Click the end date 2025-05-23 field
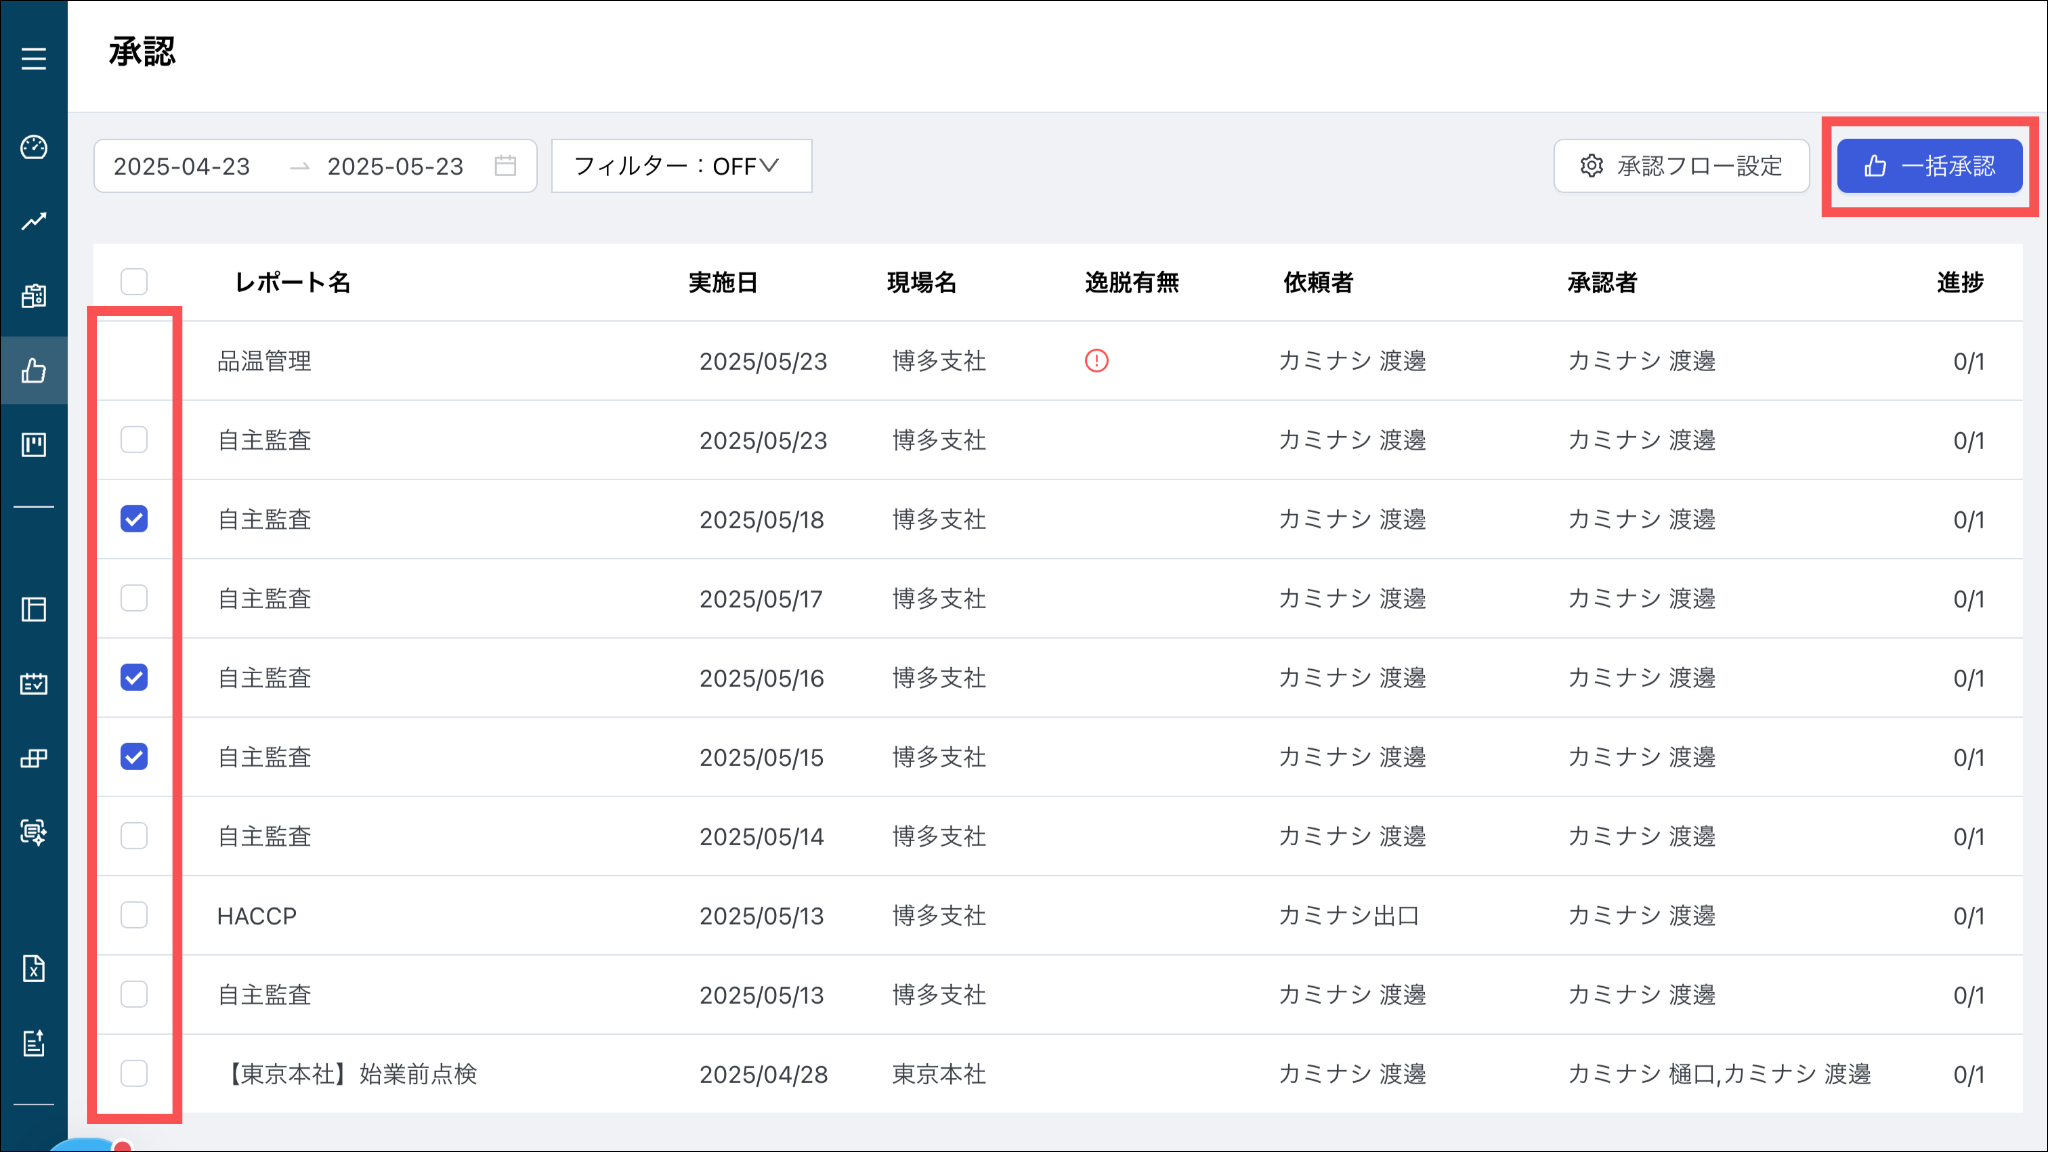The width and height of the screenshot is (2048, 1152). [395, 166]
